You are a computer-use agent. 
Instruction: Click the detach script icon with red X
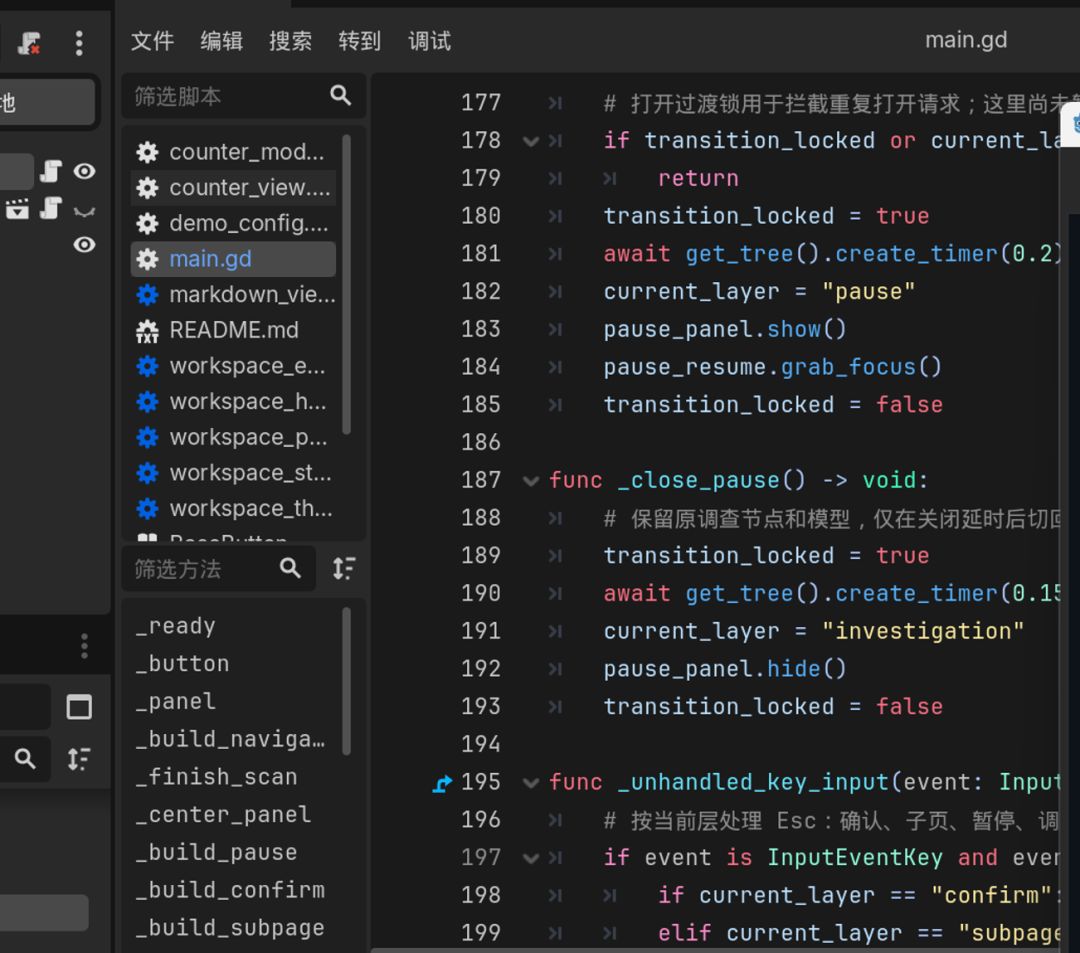29,43
